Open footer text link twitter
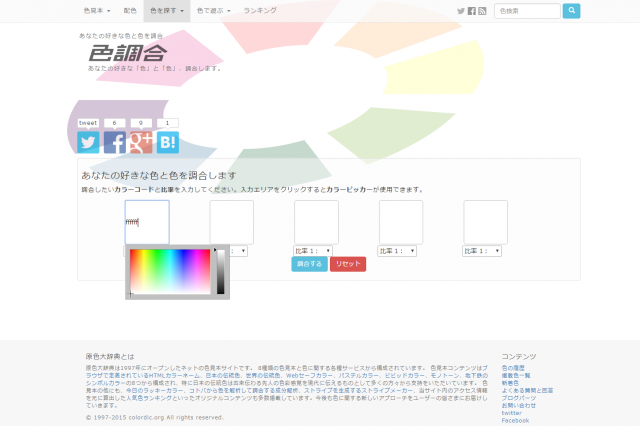The image size is (640, 426). pyautogui.click(x=512, y=413)
